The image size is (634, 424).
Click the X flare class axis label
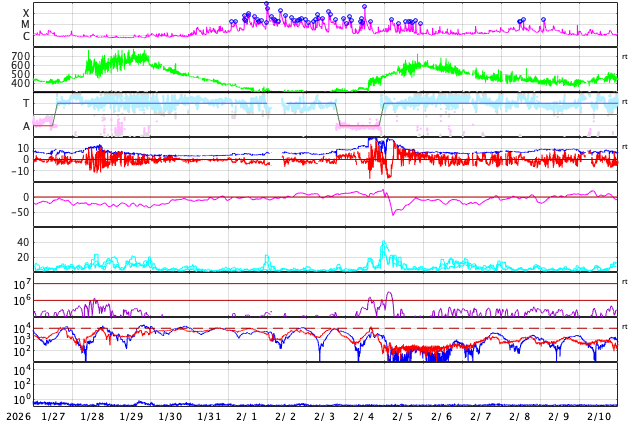tap(26, 13)
